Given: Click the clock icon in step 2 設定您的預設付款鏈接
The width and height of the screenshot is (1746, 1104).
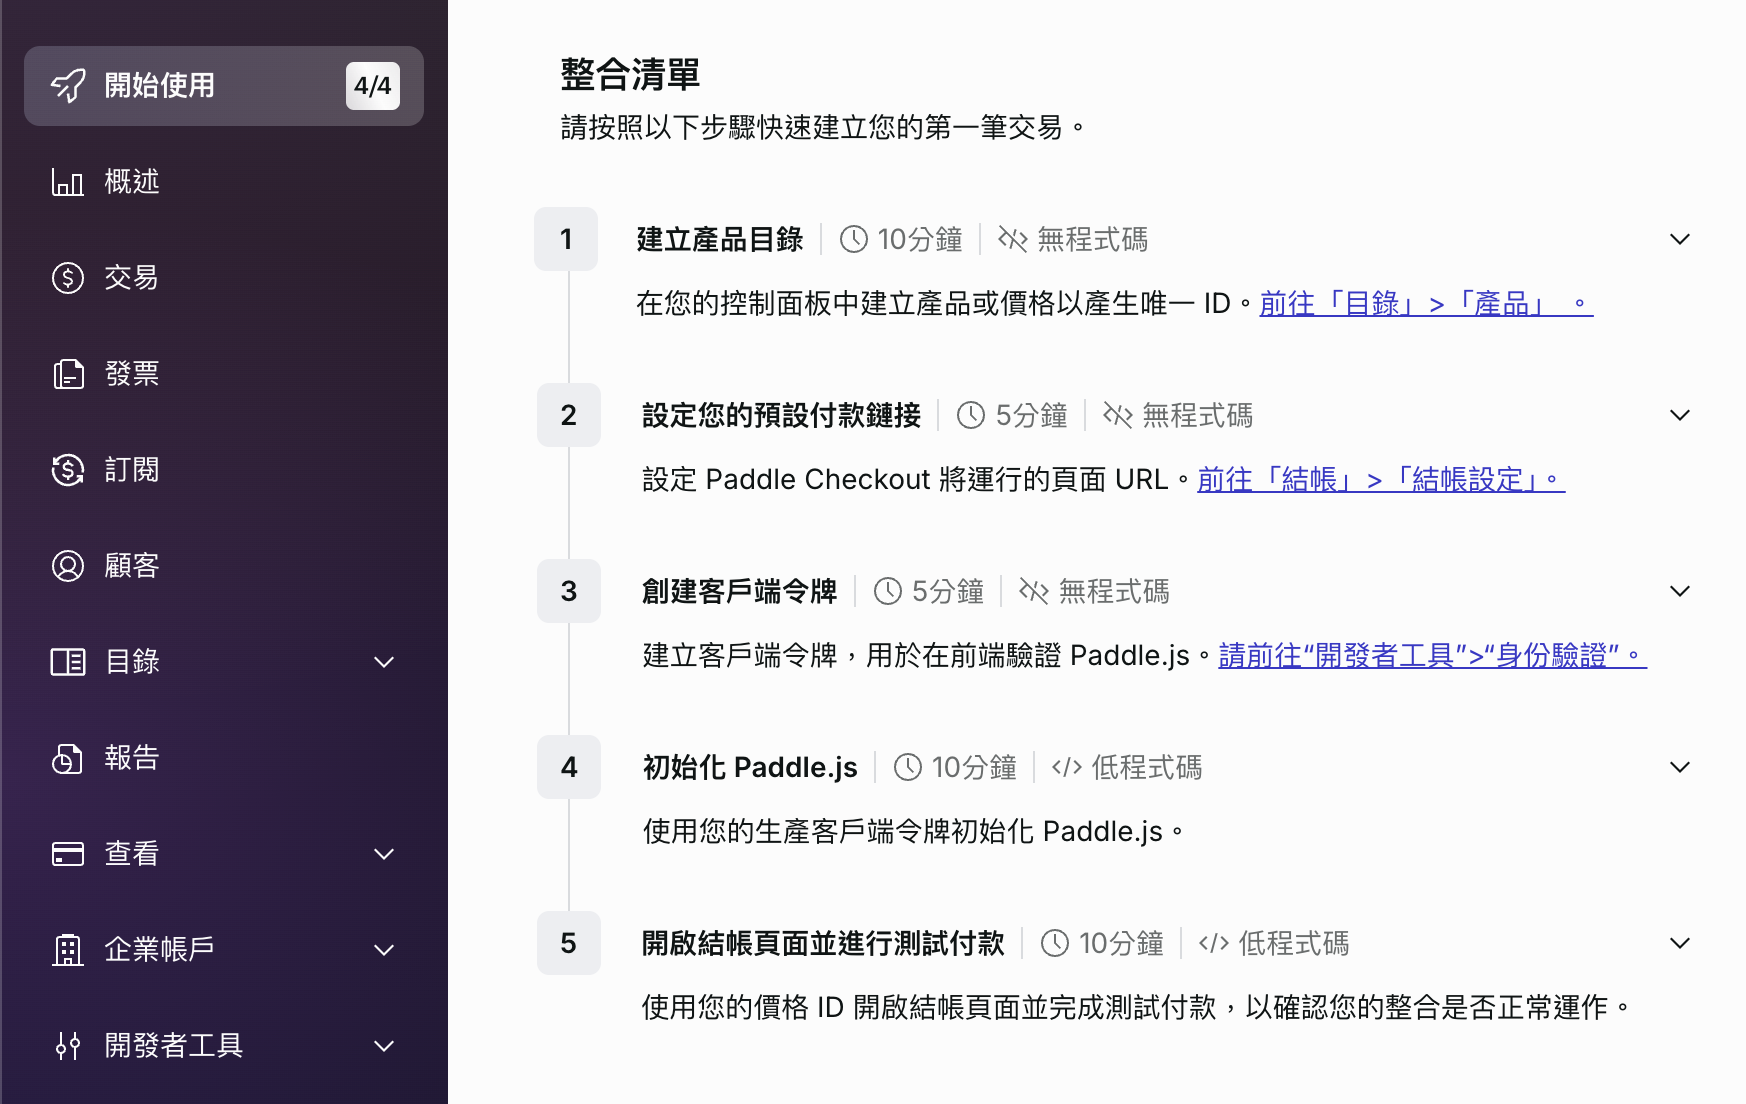Looking at the screenshot, I should (x=971, y=415).
